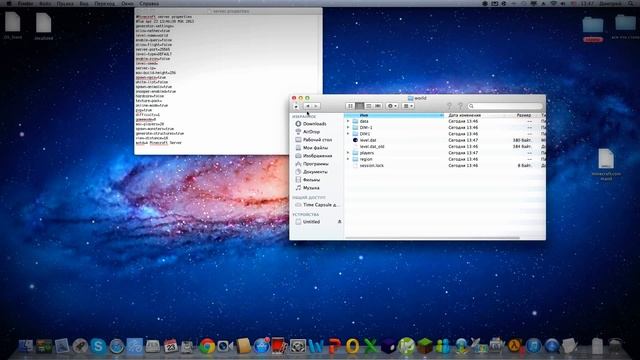Switch Finder window to icon view
The width and height of the screenshot is (640, 360).
(x=350, y=106)
